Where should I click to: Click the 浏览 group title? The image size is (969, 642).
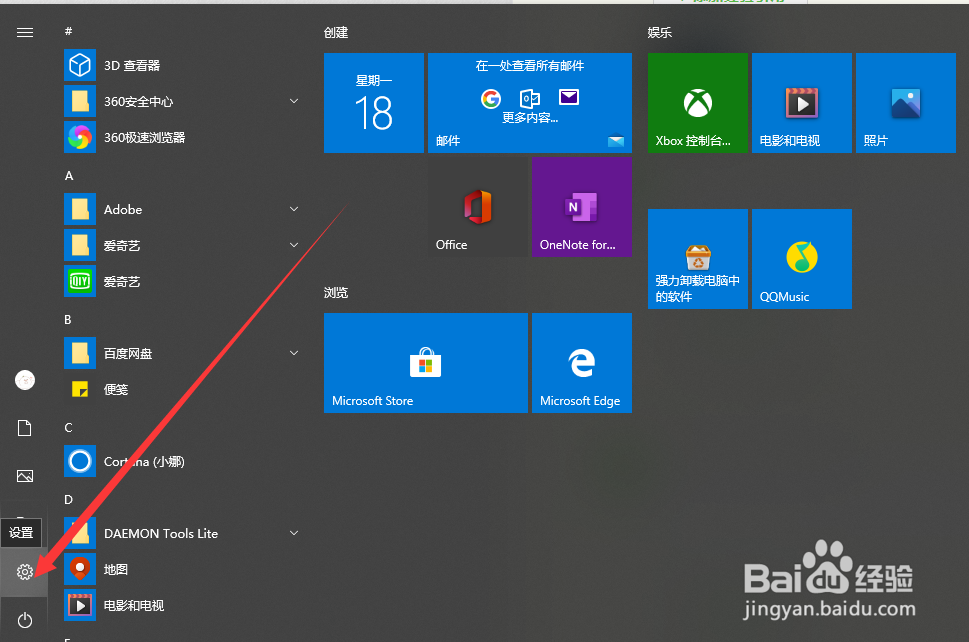336,292
